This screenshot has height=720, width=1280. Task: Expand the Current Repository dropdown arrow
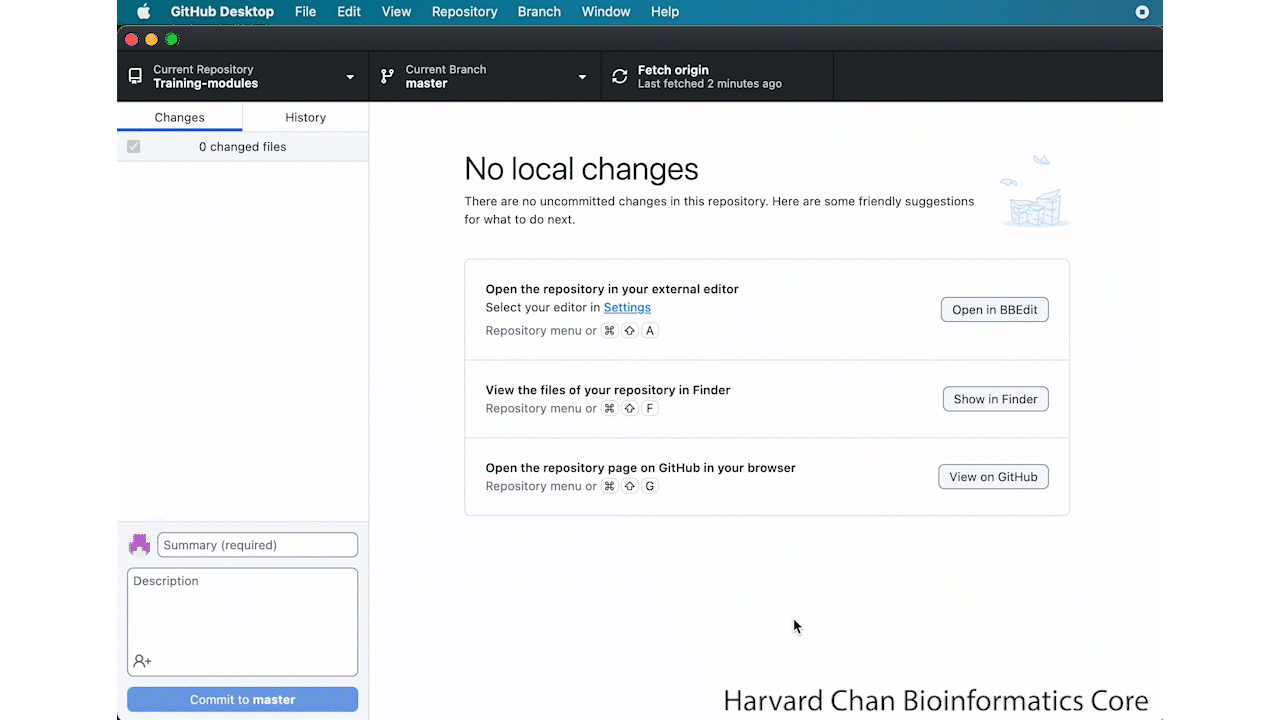[x=350, y=77]
